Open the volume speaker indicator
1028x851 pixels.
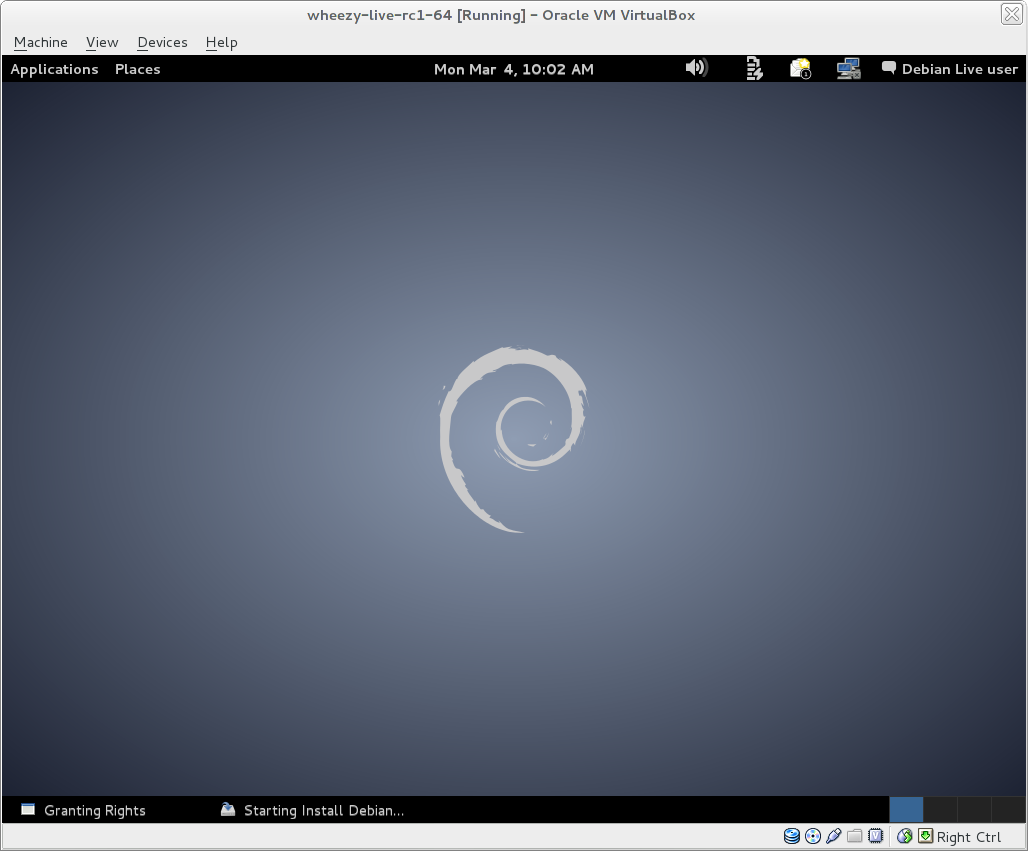click(x=696, y=68)
